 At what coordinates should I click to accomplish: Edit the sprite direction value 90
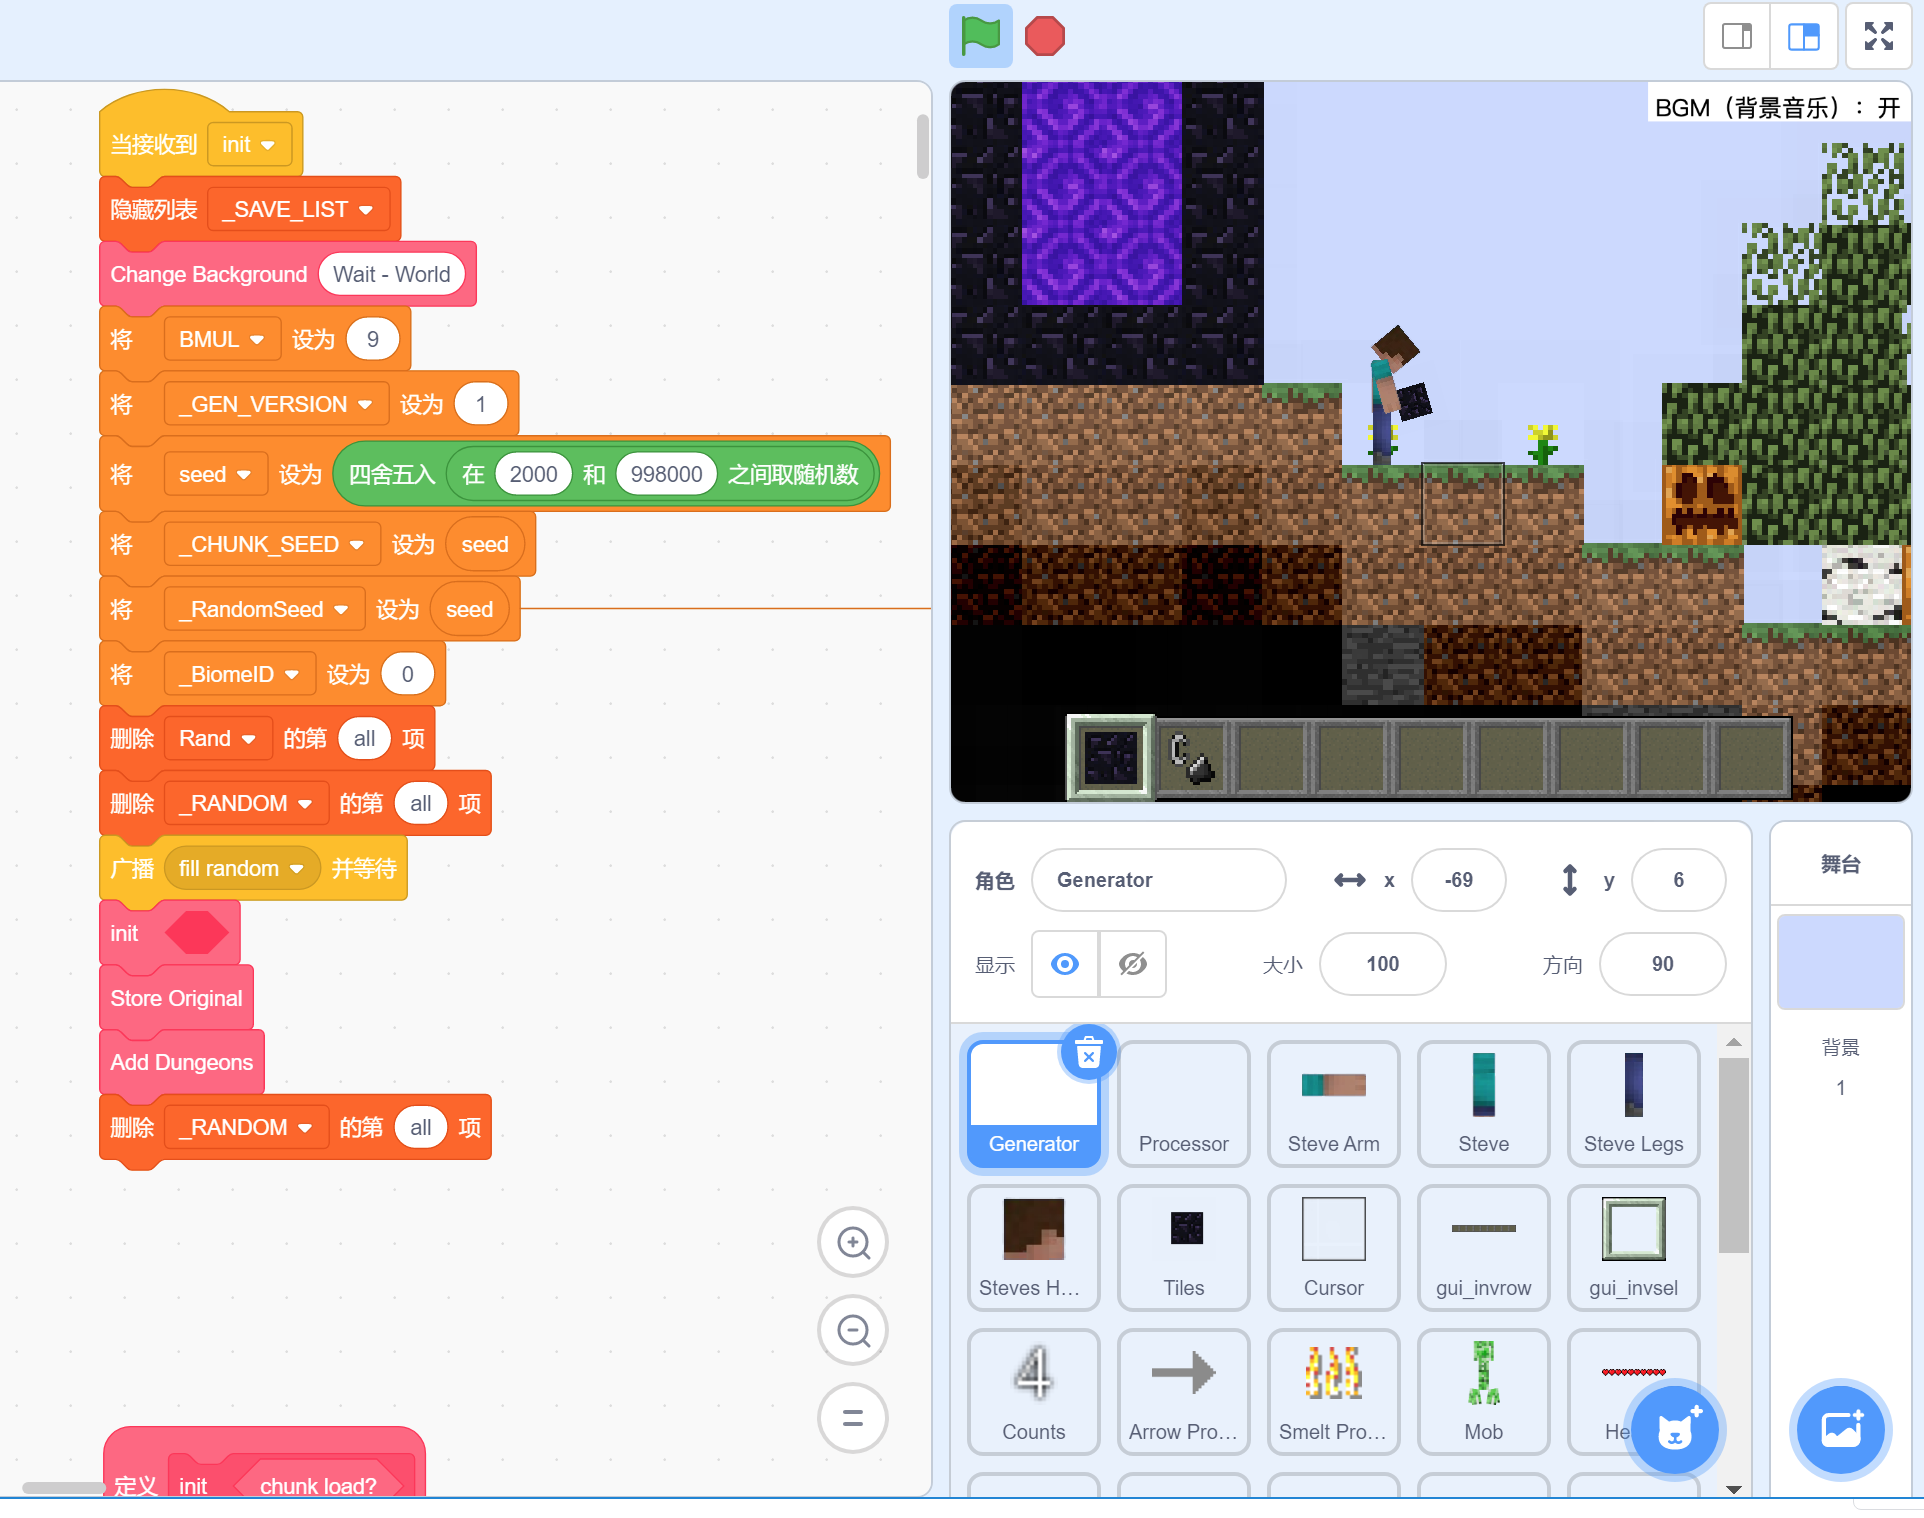point(1662,964)
